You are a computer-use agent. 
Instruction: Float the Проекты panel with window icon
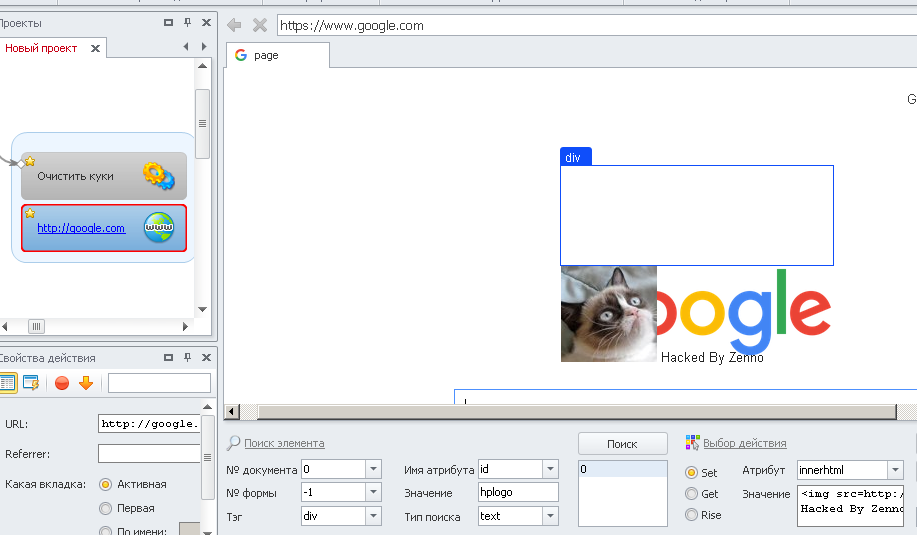pos(168,22)
